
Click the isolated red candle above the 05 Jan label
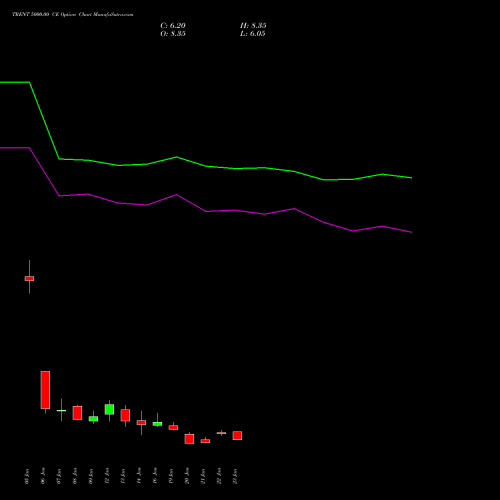(29, 278)
